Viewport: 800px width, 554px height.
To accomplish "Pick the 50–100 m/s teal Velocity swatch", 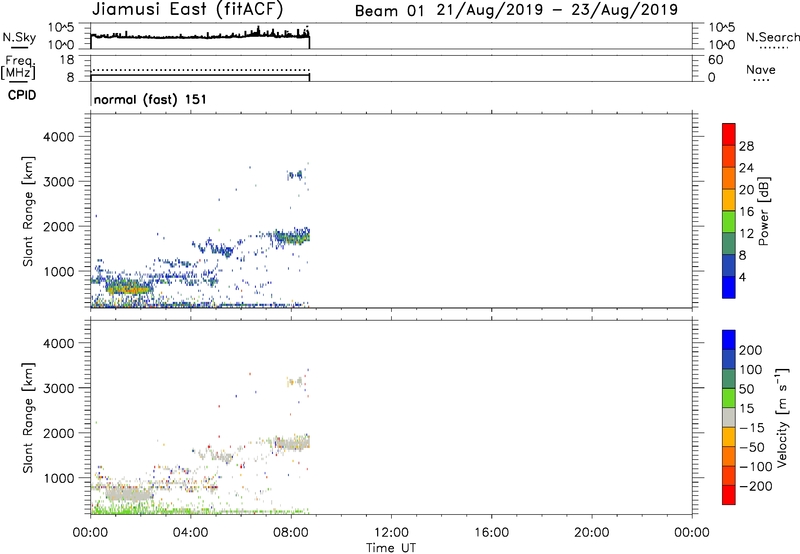I will click(729, 379).
